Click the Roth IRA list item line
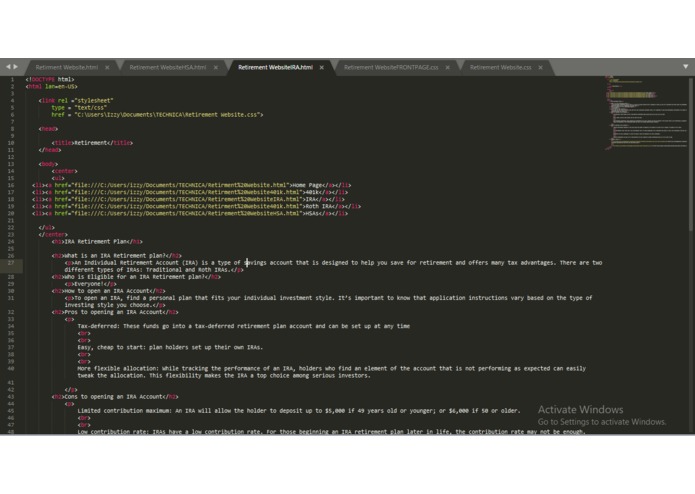Image resolution: width=695 pixels, height=494 pixels. pos(196,206)
